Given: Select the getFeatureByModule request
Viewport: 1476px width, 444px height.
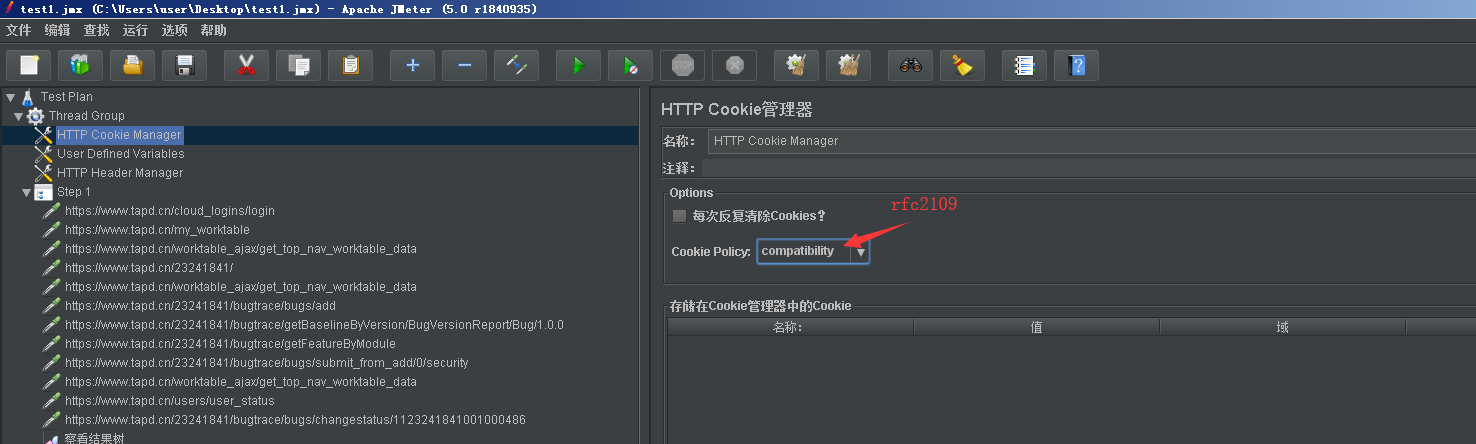Looking at the screenshot, I should [230, 344].
